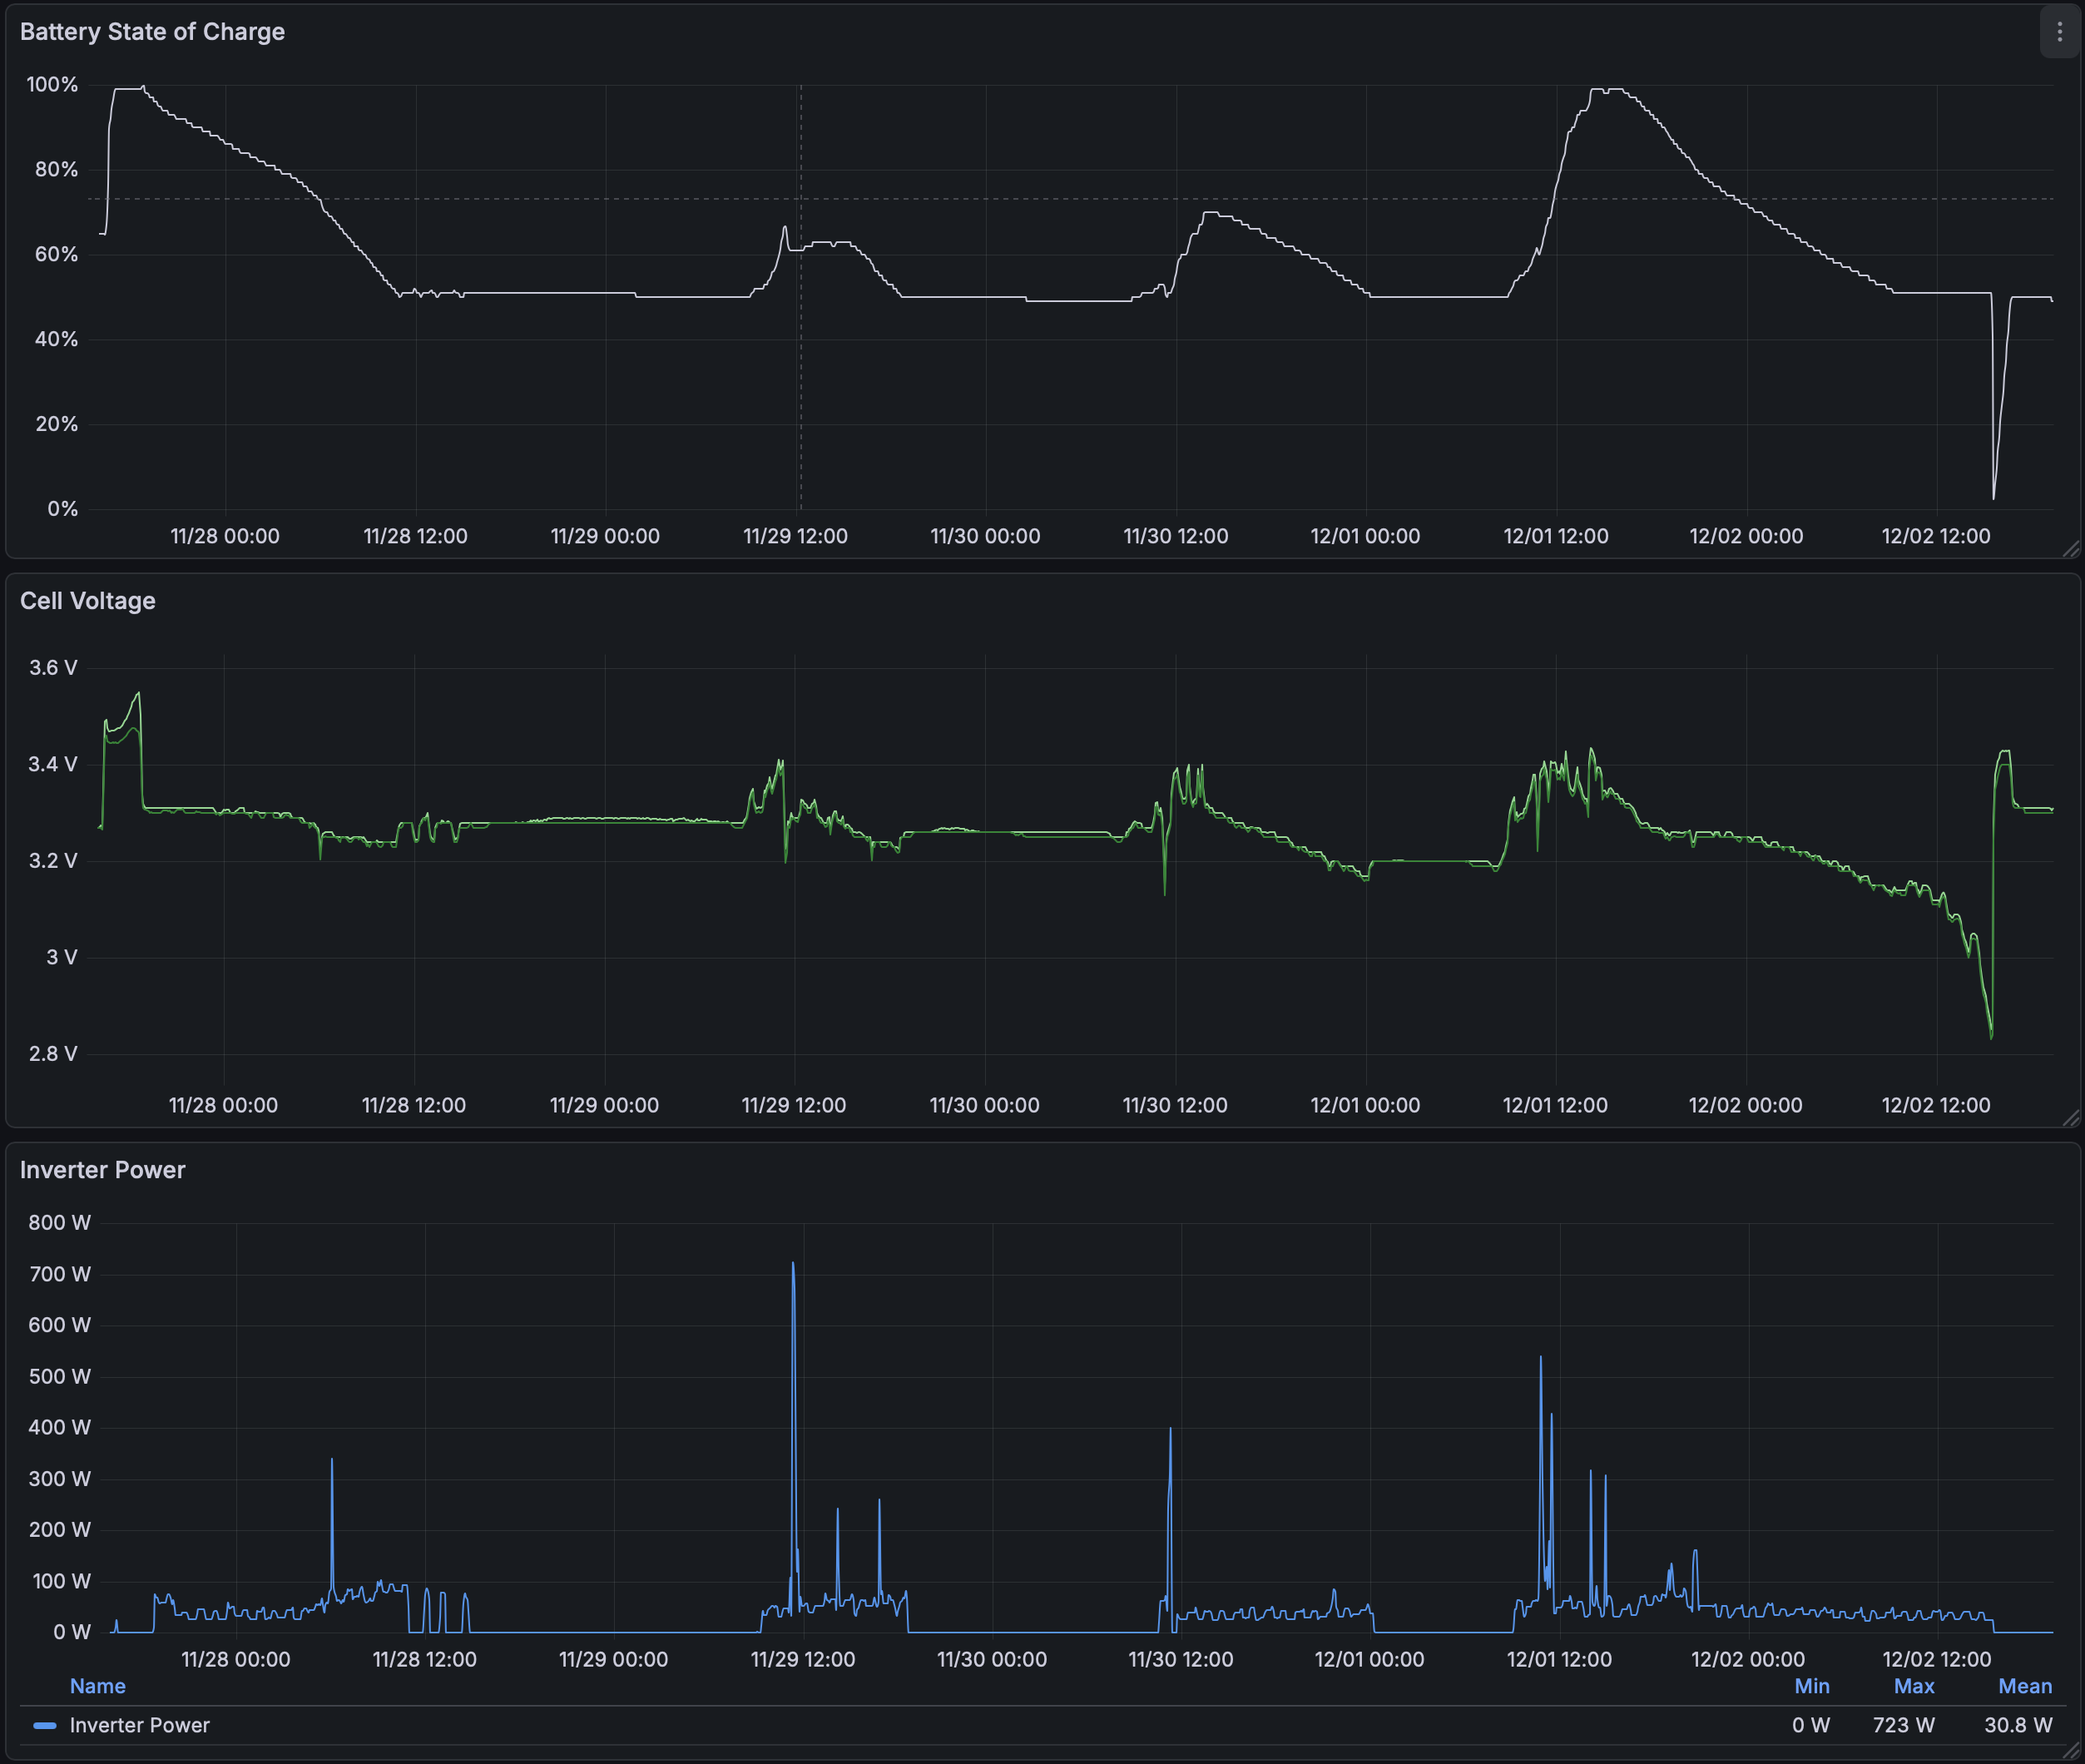Click the 12/01 12:00 label under Cell Voltage
Image resolution: width=2085 pixels, height=1764 pixels.
1554,1105
